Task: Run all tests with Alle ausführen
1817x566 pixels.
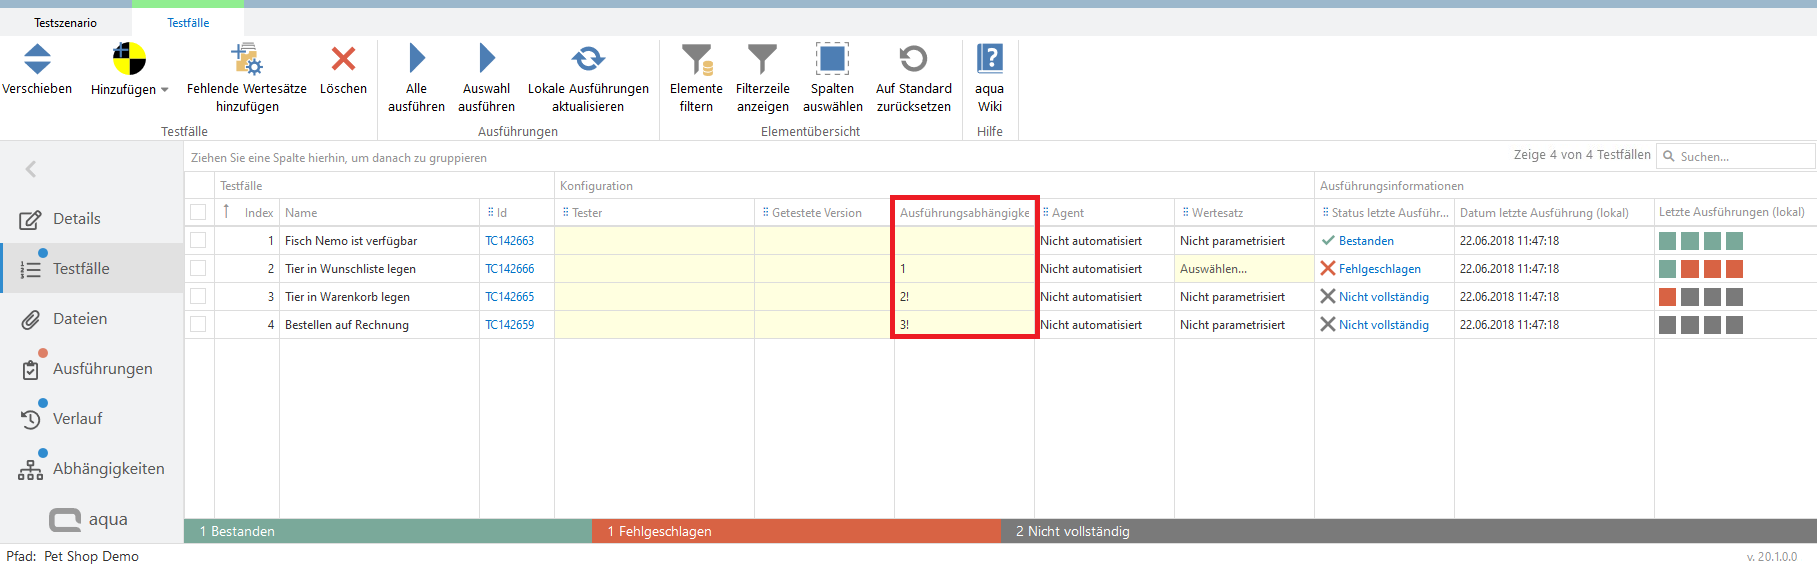Action: [x=416, y=60]
